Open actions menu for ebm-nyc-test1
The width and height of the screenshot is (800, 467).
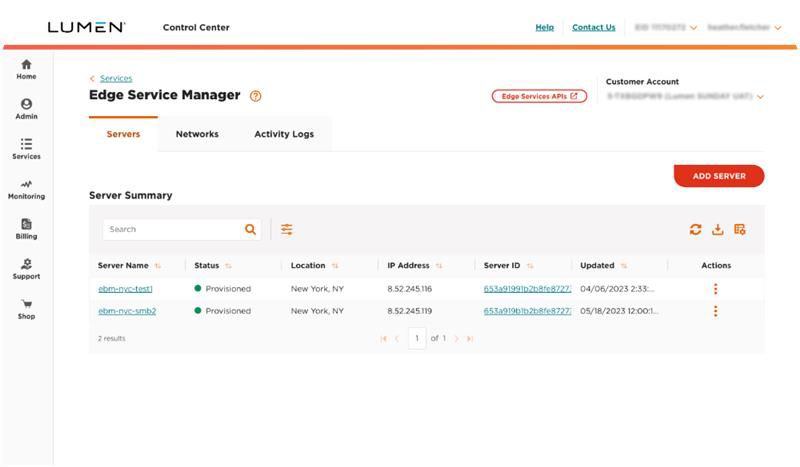tap(715, 289)
